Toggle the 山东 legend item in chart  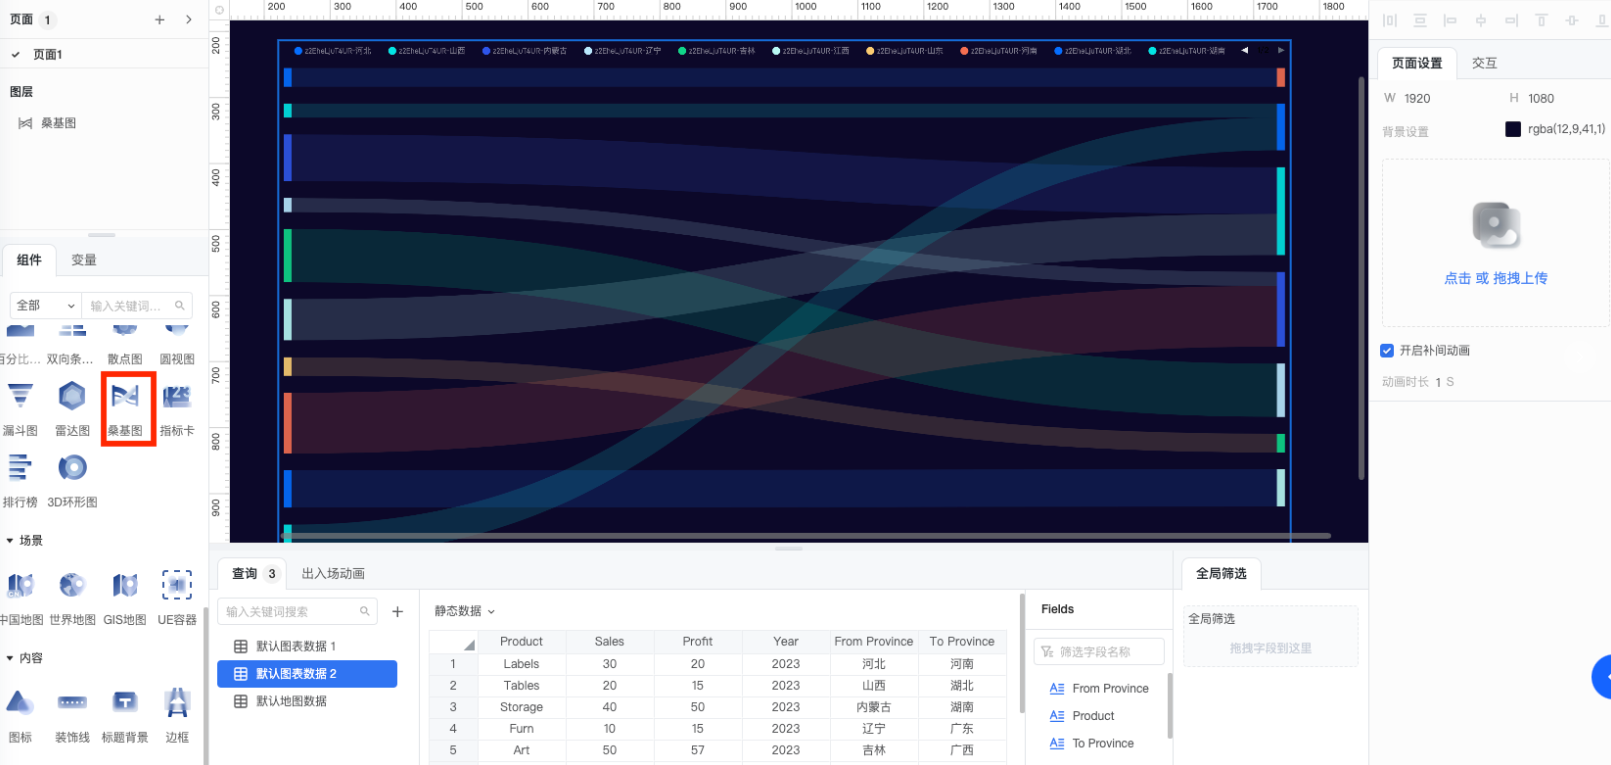point(905,51)
